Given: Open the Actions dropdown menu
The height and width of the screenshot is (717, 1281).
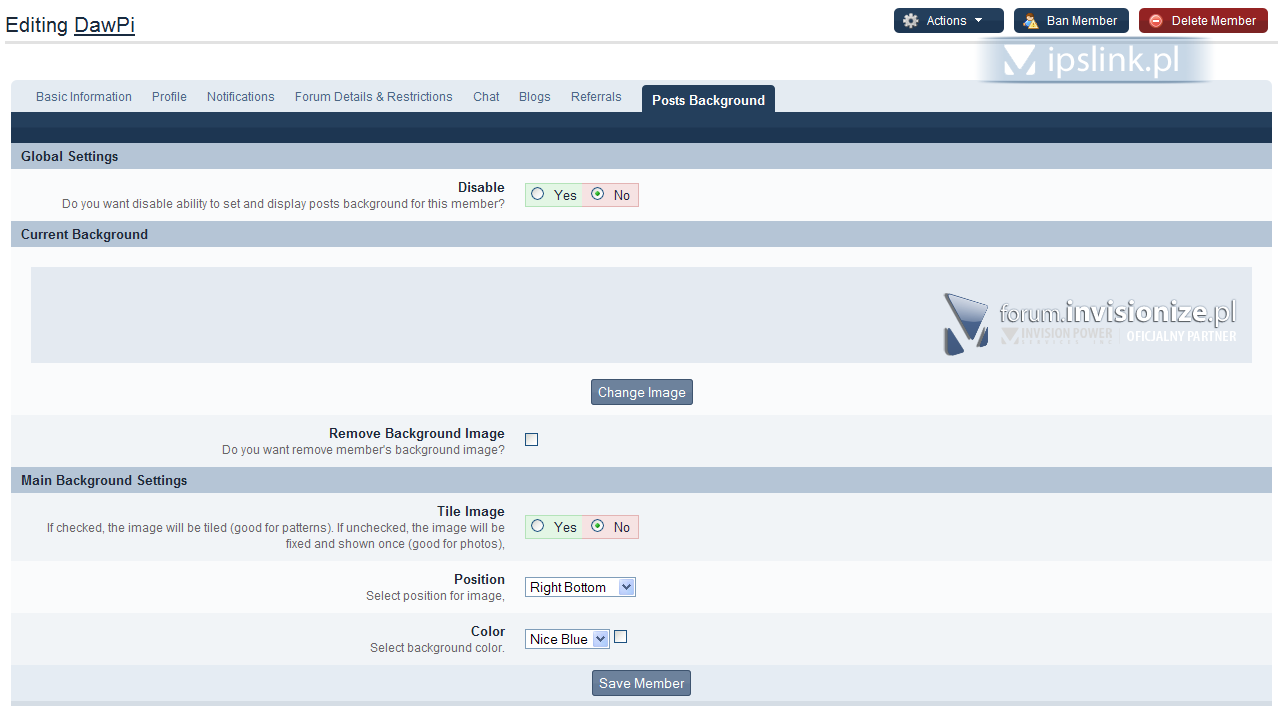Looking at the screenshot, I should coord(948,21).
